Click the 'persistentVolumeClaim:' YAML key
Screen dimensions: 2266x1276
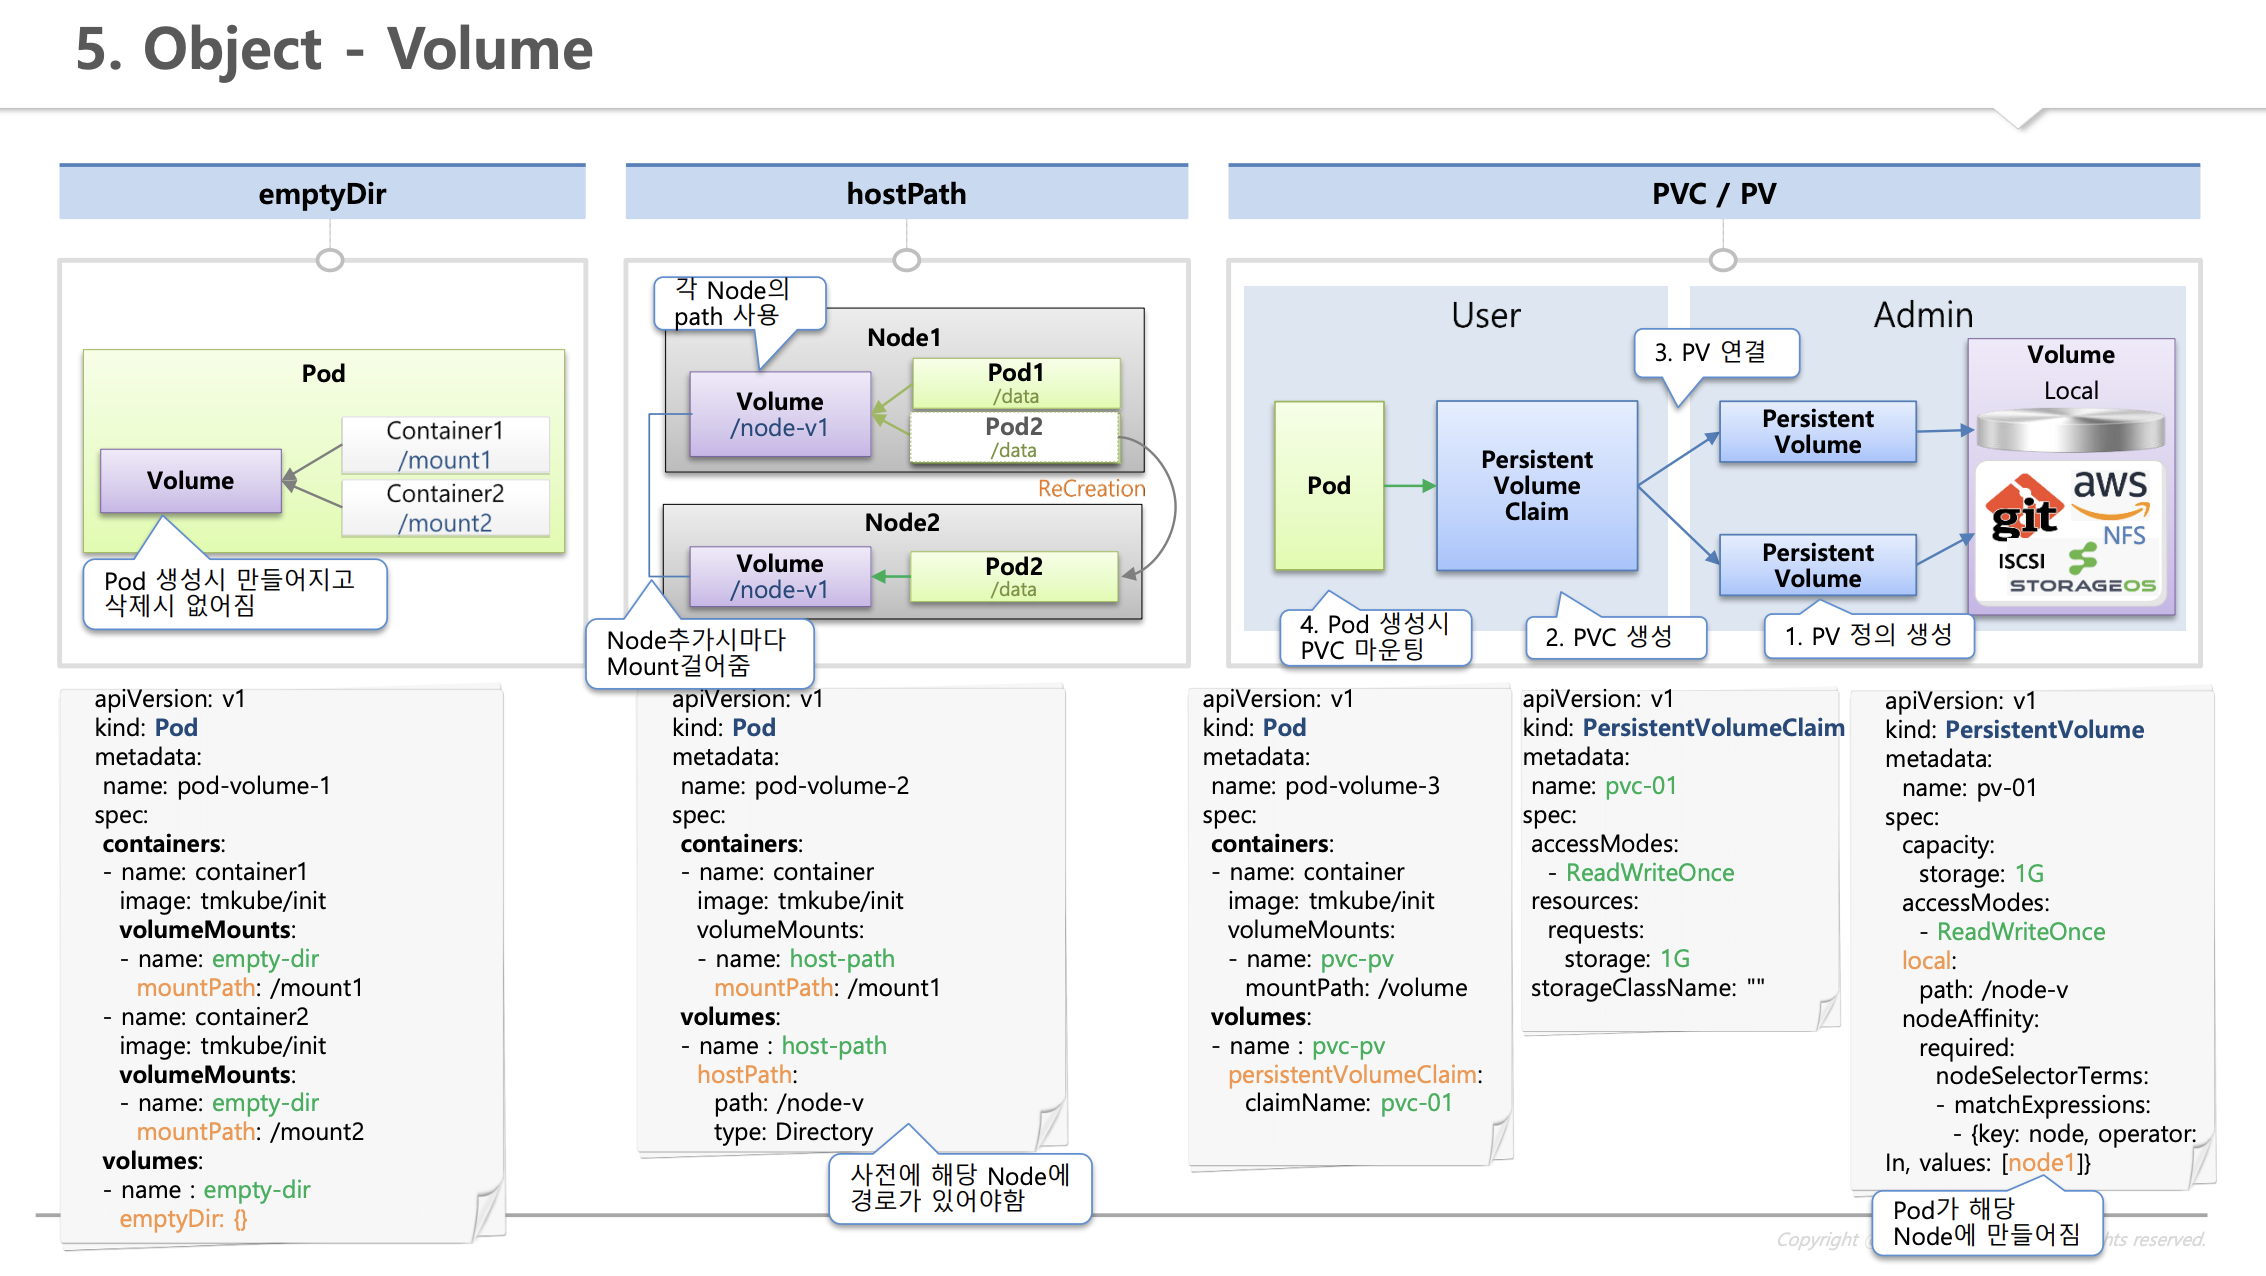1356,1075
